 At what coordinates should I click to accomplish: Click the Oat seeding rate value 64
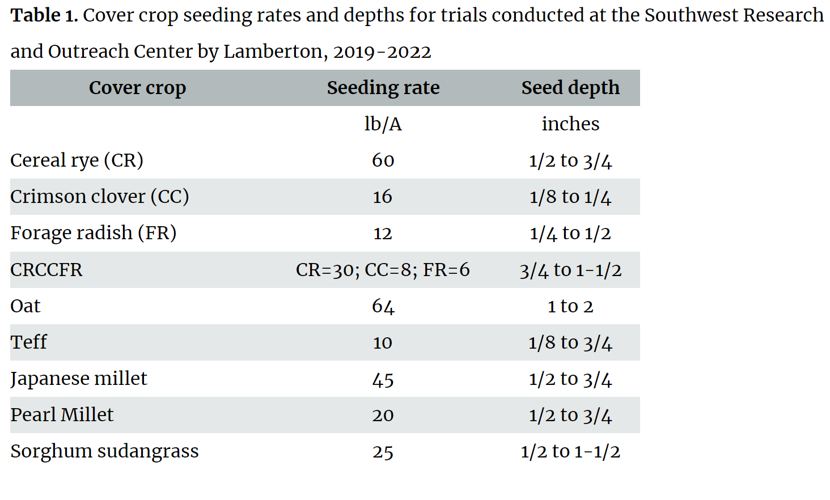point(383,306)
